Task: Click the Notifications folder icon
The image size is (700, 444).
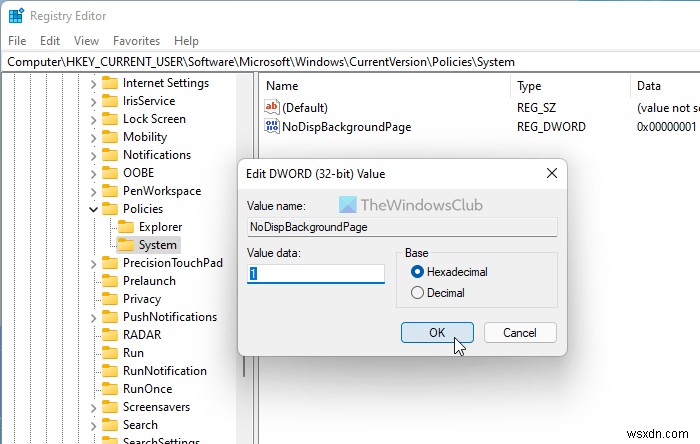Action: (110, 155)
